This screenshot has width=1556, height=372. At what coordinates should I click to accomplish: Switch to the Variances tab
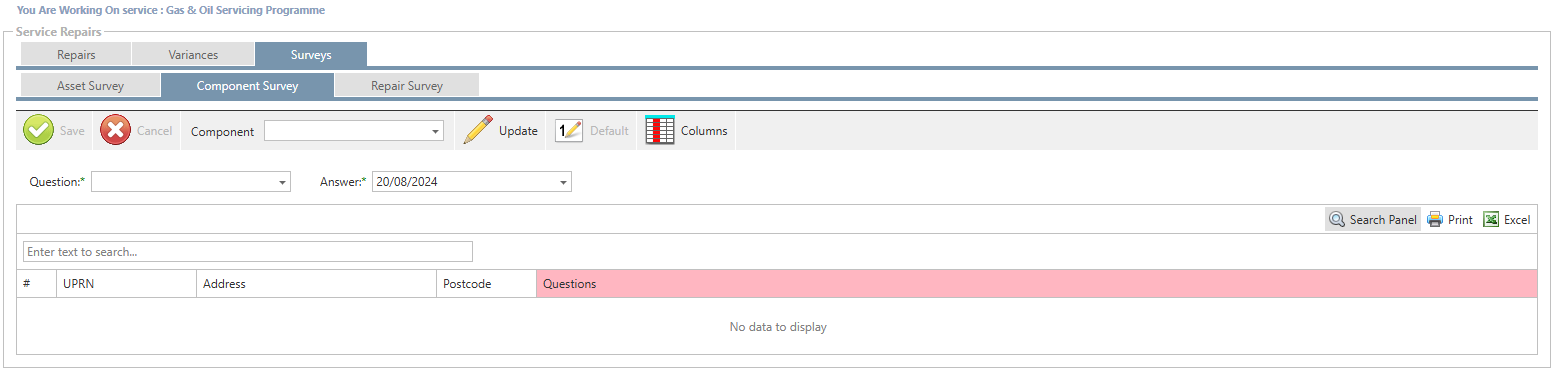click(193, 55)
